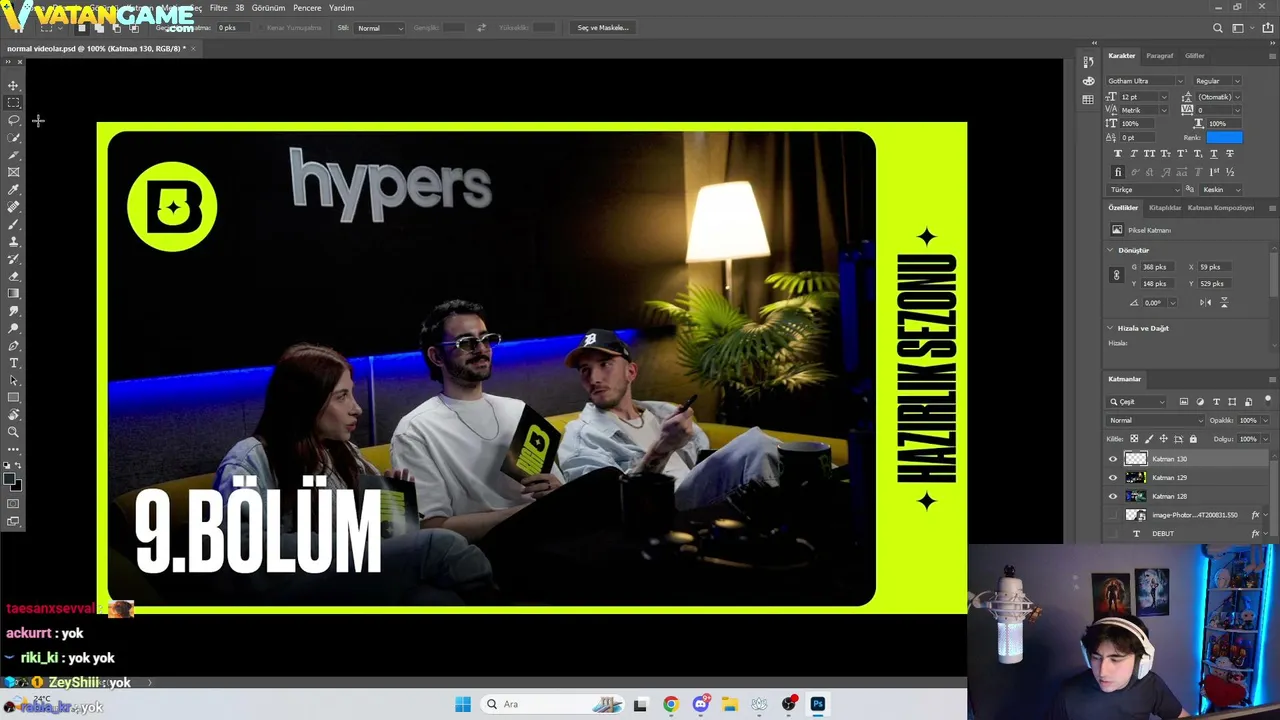The height and width of the screenshot is (720, 1280).
Task: Open the Photoshop search icon
Action: pyautogui.click(x=1217, y=28)
